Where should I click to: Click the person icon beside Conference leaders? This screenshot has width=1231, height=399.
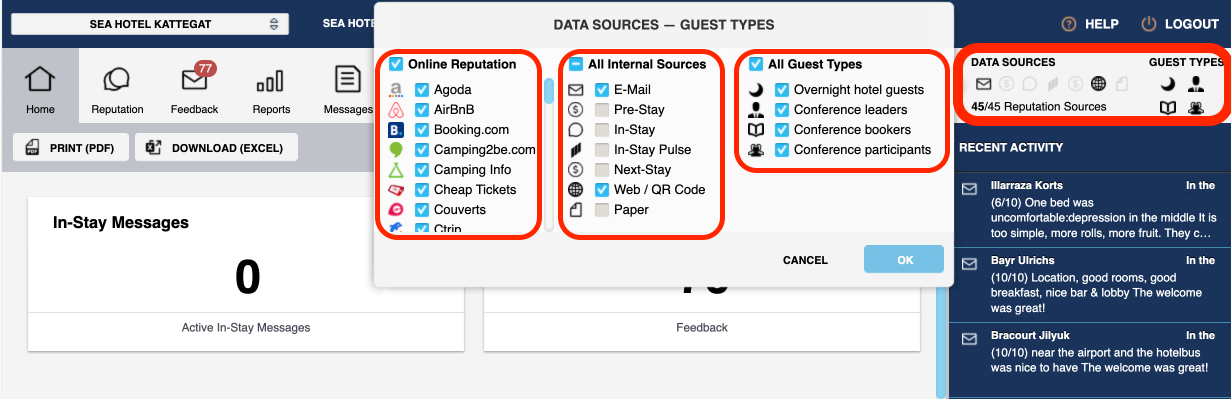pyautogui.click(x=756, y=110)
